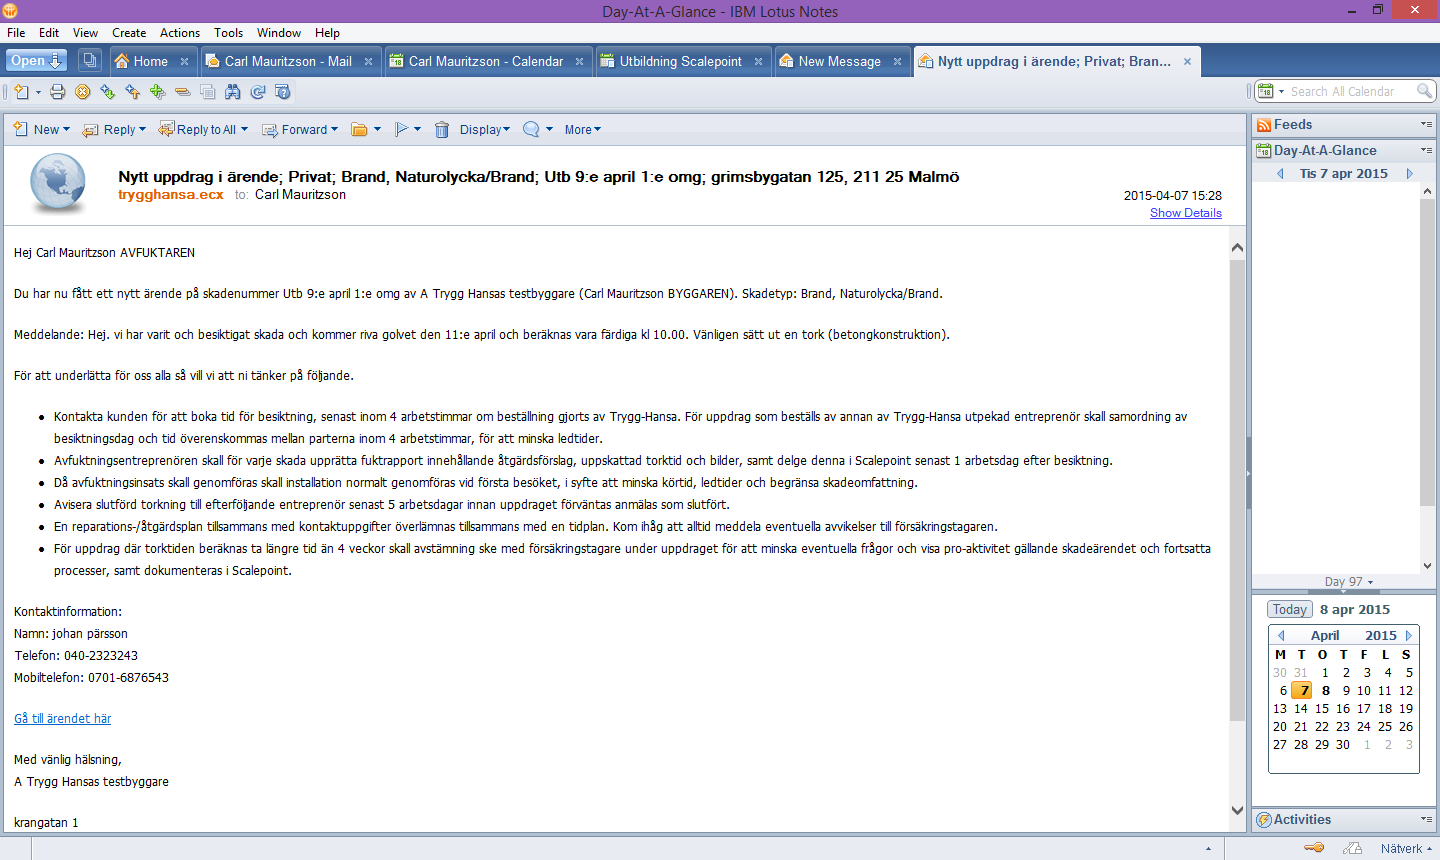Viewport: 1440px width, 860px height.
Task: Open the Nätverk location selector
Action: pos(1406,849)
